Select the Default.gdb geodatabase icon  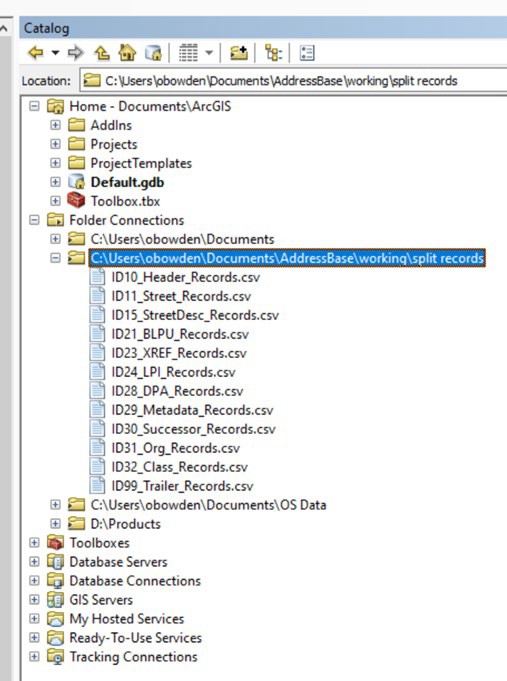tap(76, 182)
